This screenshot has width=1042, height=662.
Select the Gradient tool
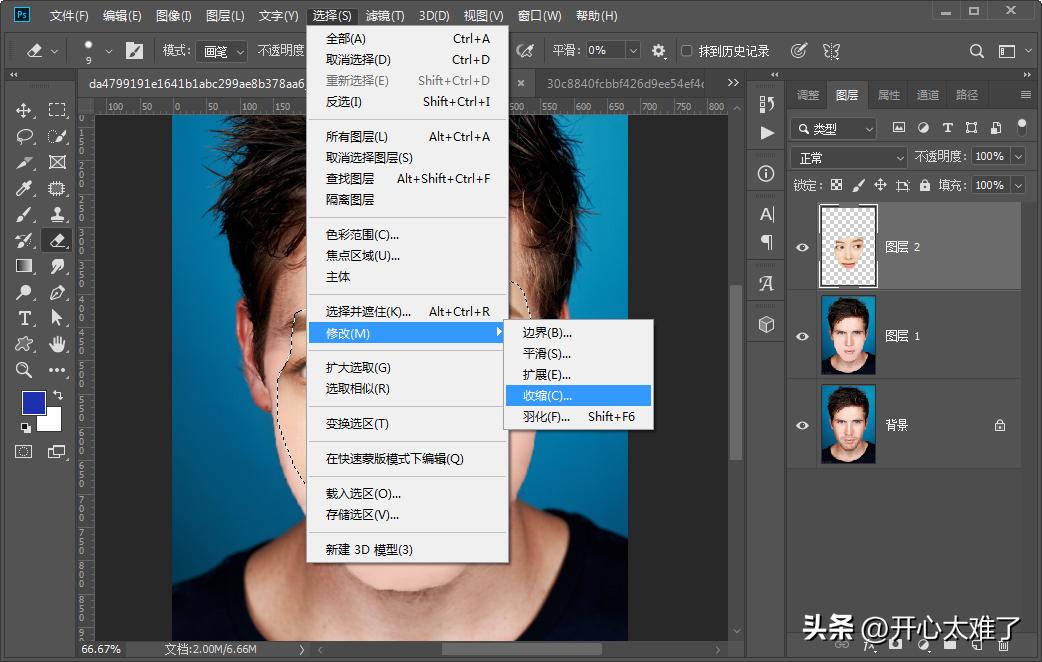pos(22,265)
